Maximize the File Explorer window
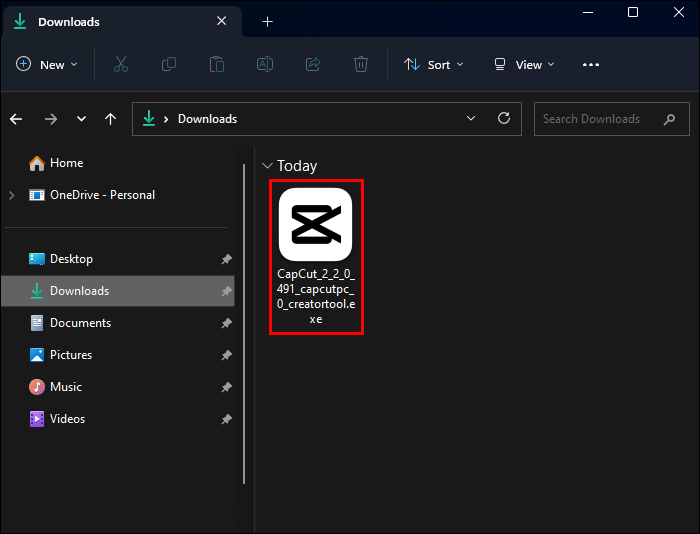This screenshot has width=700, height=534. click(x=633, y=13)
